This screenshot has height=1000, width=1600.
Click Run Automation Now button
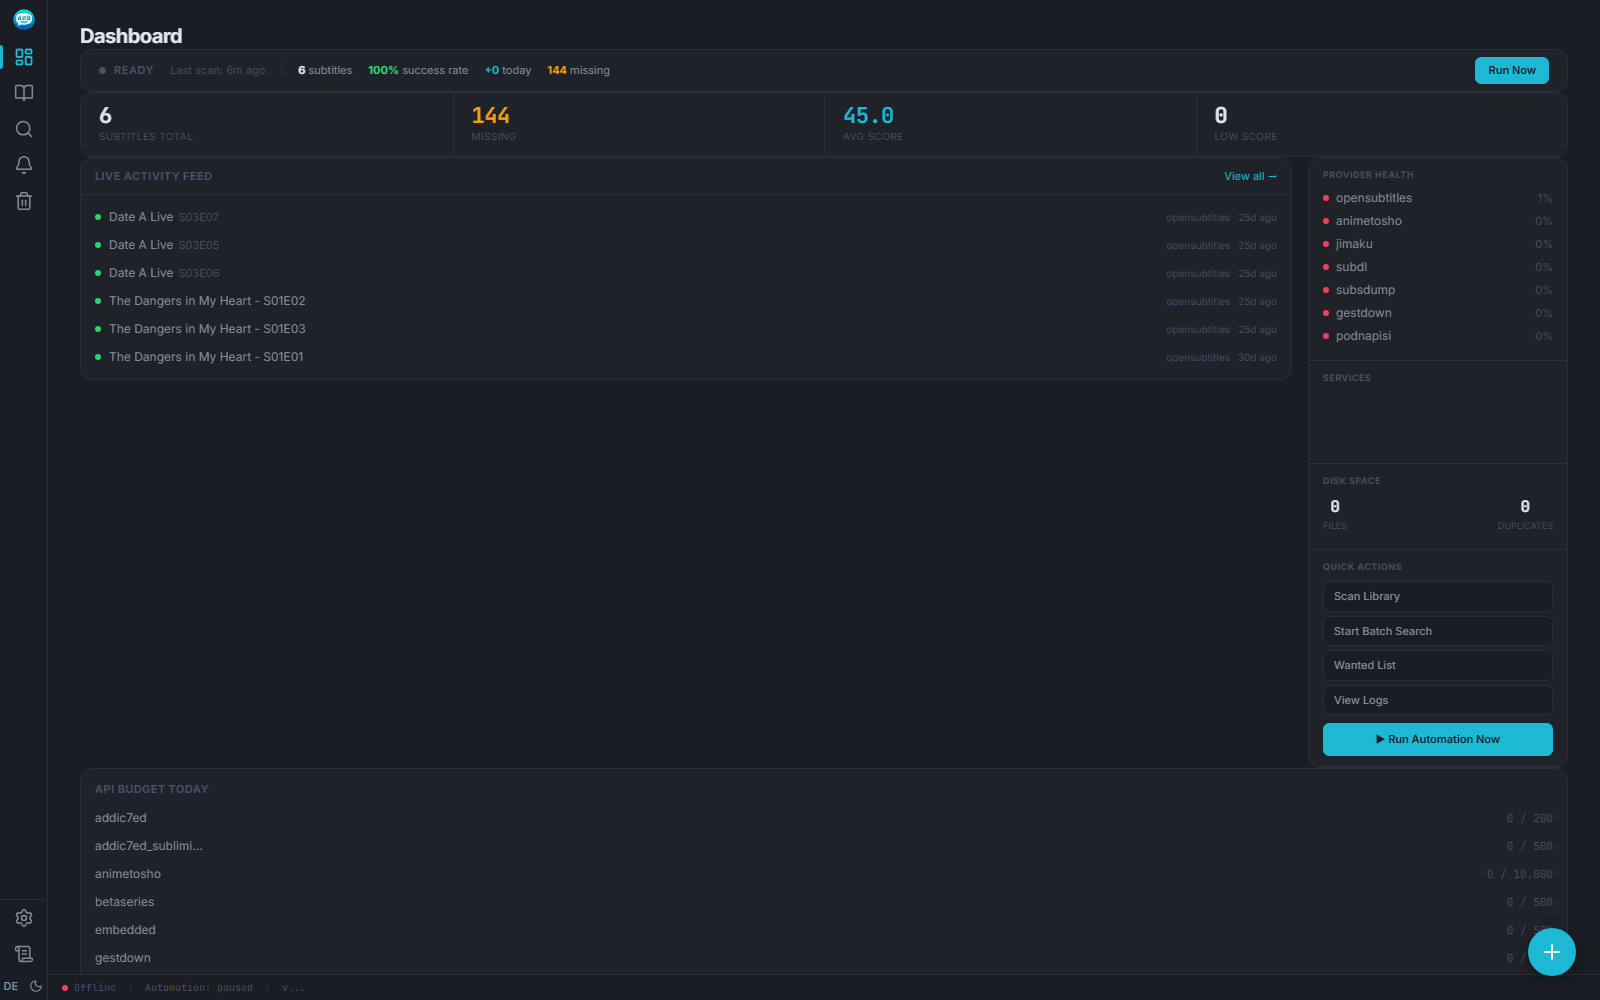(1437, 739)
